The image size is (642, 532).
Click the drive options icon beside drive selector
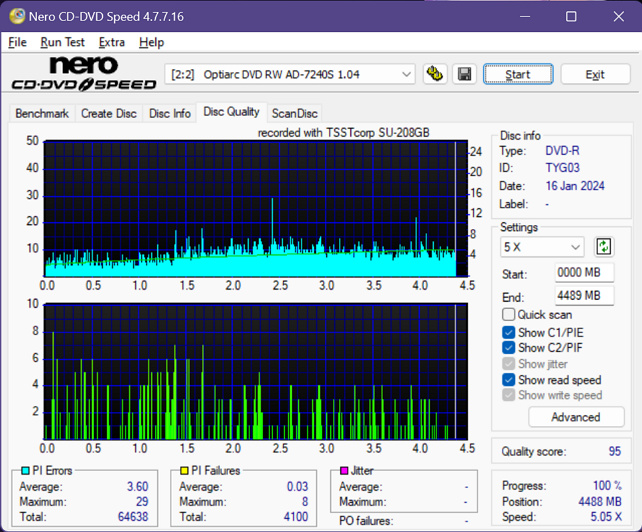435,75
